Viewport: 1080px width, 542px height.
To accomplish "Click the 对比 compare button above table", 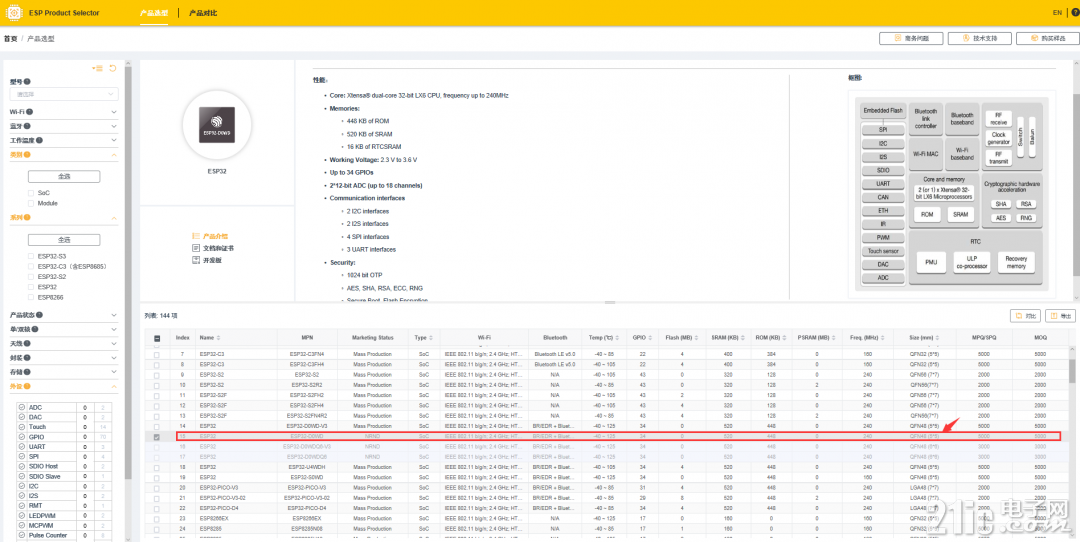I will pos(1025,316).
